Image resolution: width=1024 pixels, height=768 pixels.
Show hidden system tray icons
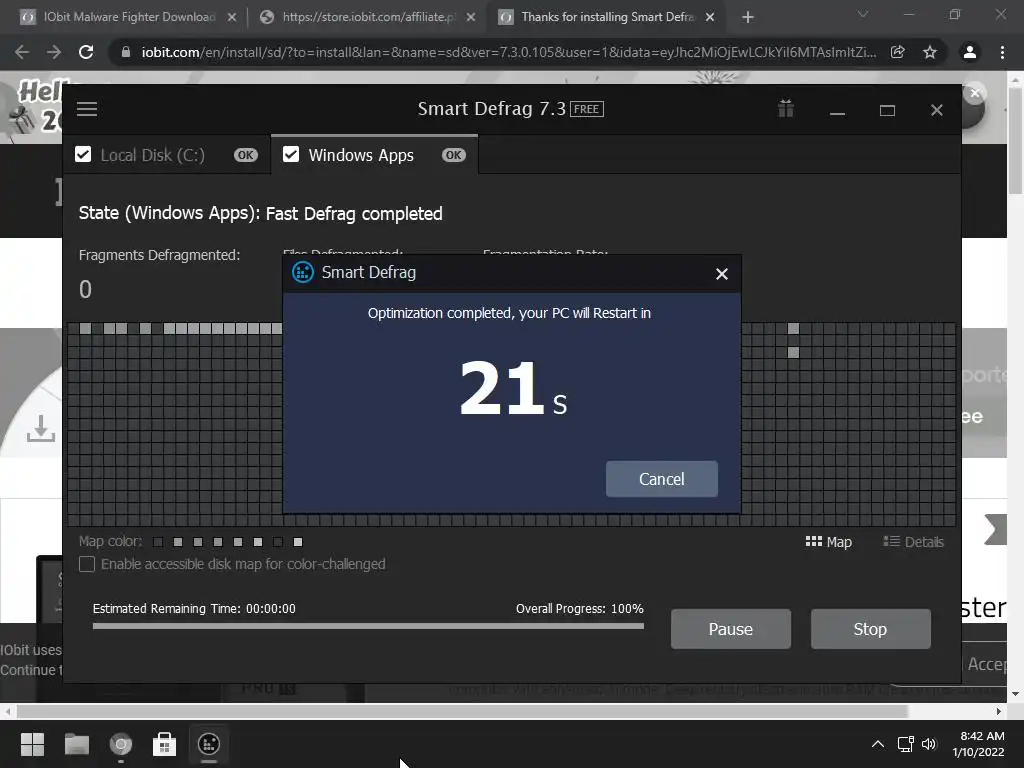tap(878, 744)
